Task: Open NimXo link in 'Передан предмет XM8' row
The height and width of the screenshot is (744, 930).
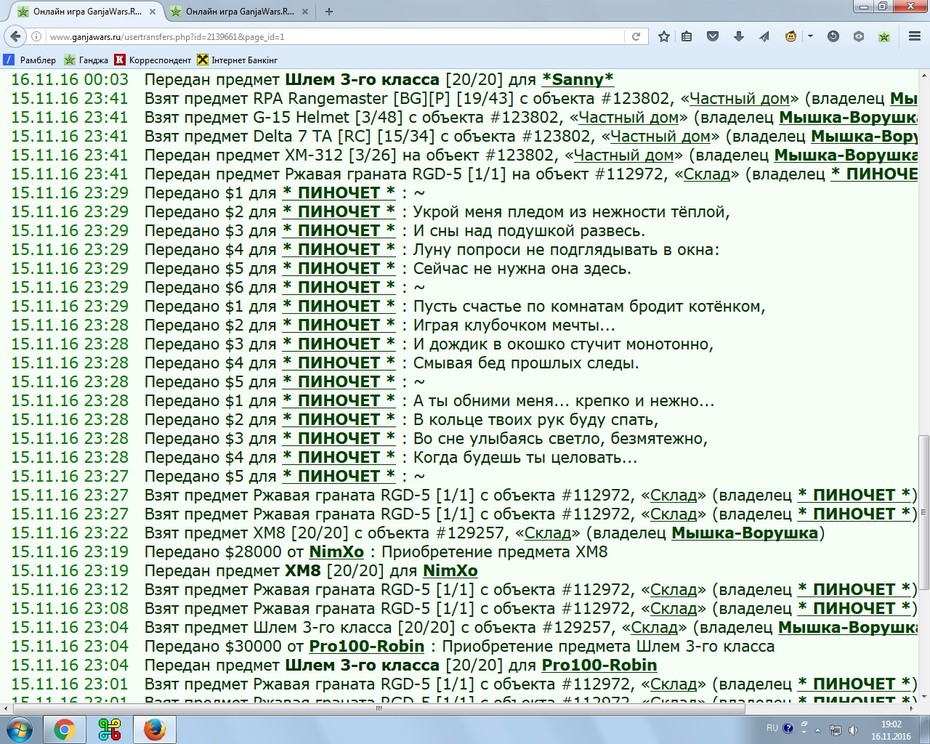Action: [x=450, y=571]
